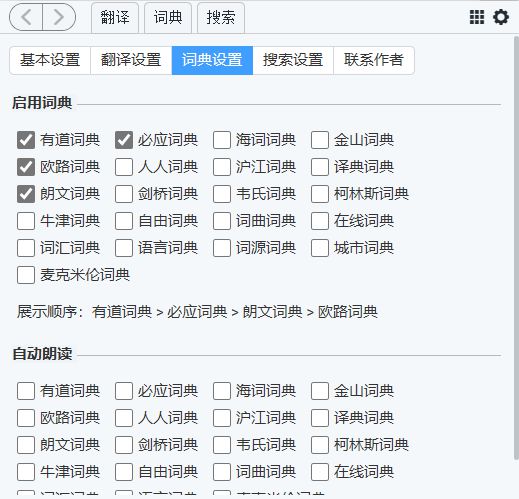Check 在线词典 under 自动朗读
The height and width of the screenshot is (499, 519).
click(x=320, y=472)
